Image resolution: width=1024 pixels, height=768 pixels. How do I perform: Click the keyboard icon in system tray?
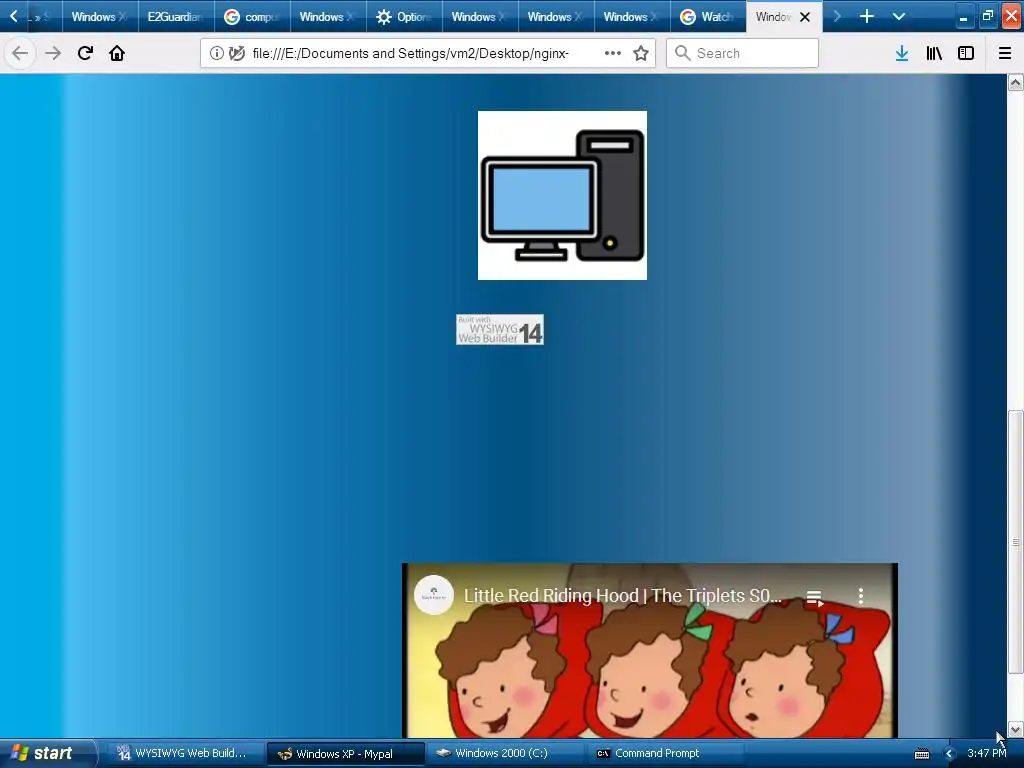click(921, 754)
